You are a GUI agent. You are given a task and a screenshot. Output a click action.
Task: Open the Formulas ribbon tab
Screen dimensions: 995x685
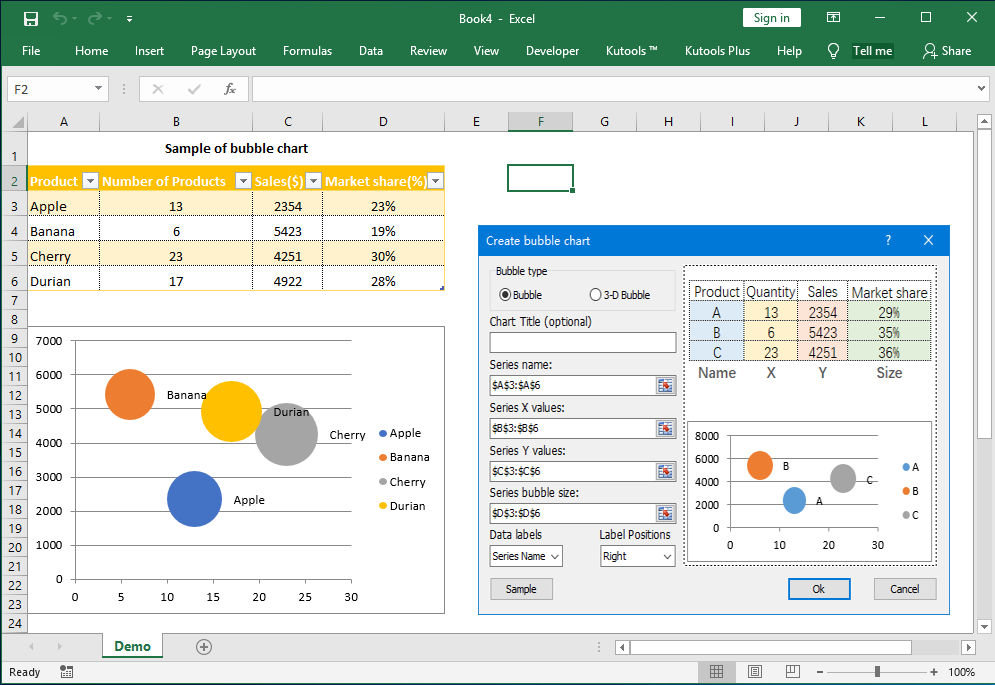[x=307, y=51]
